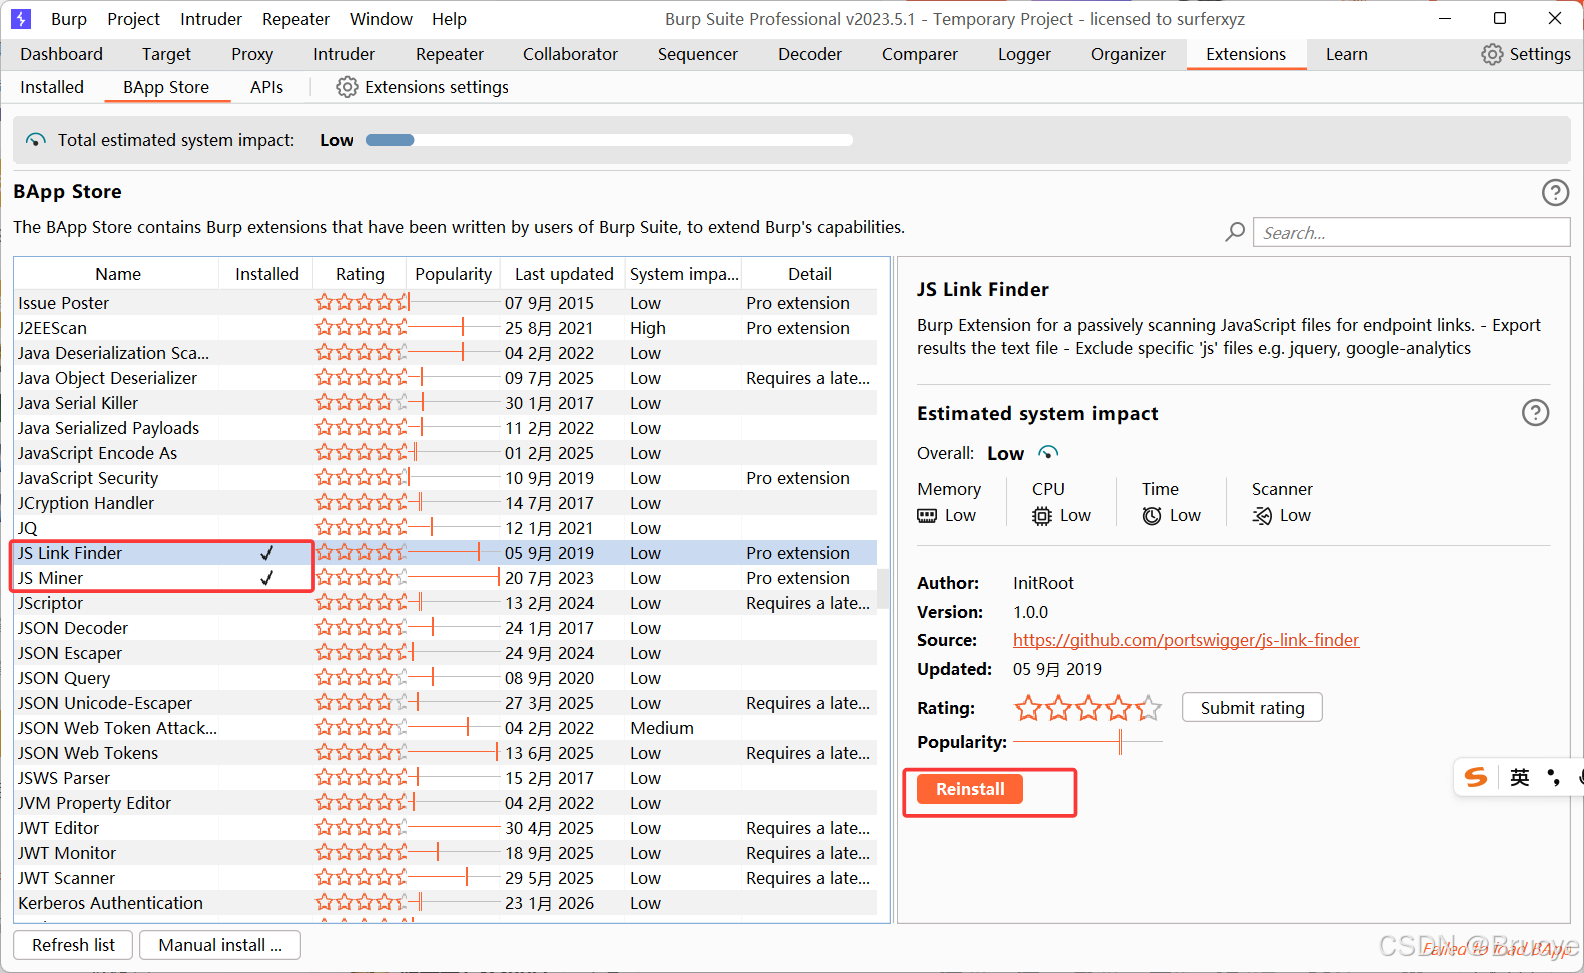Image resolution: width=1584 pixels, height=973 pixels.
Task: Switch to the Organizer tab
Action: 1128,54
